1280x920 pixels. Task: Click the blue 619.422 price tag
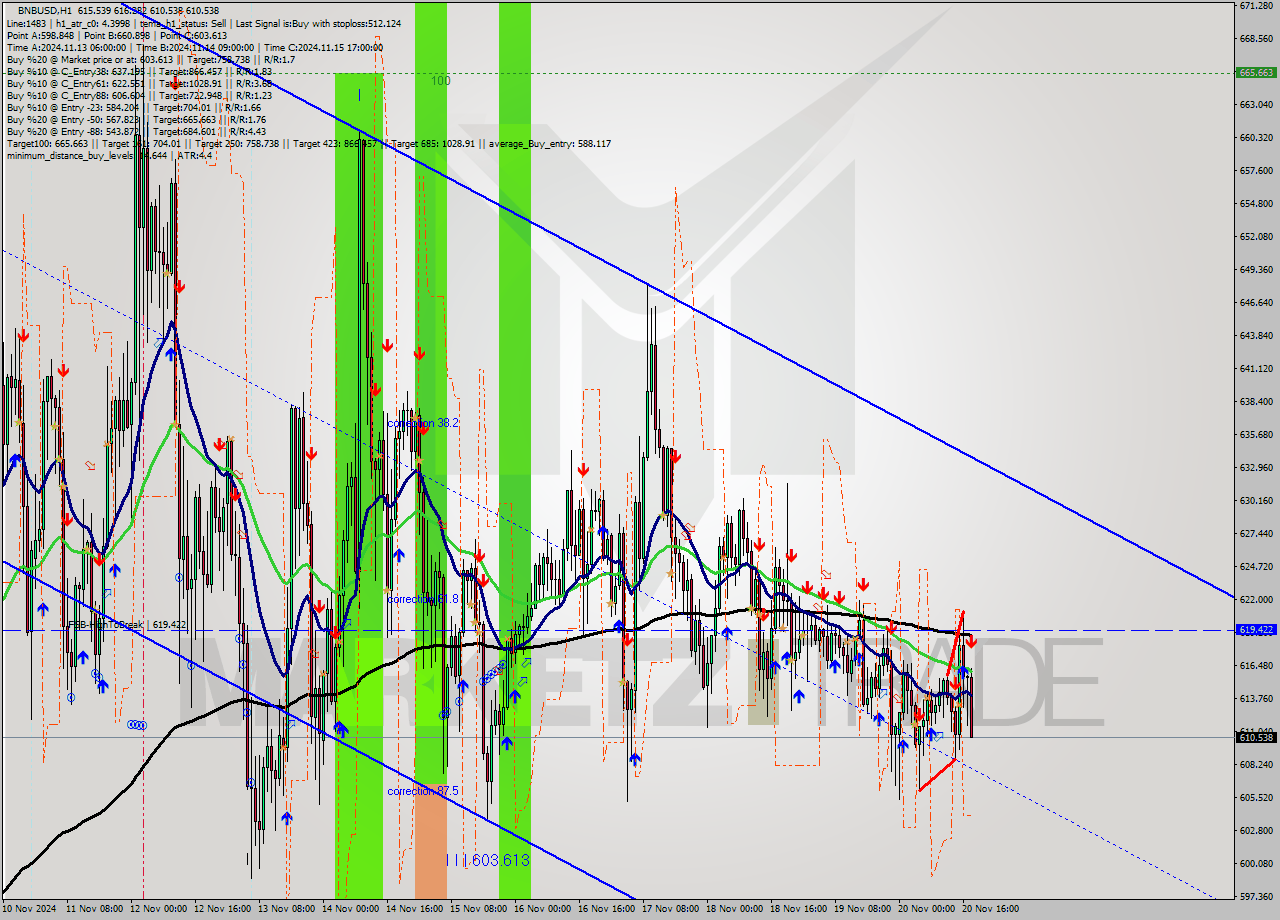[1256, 630]
